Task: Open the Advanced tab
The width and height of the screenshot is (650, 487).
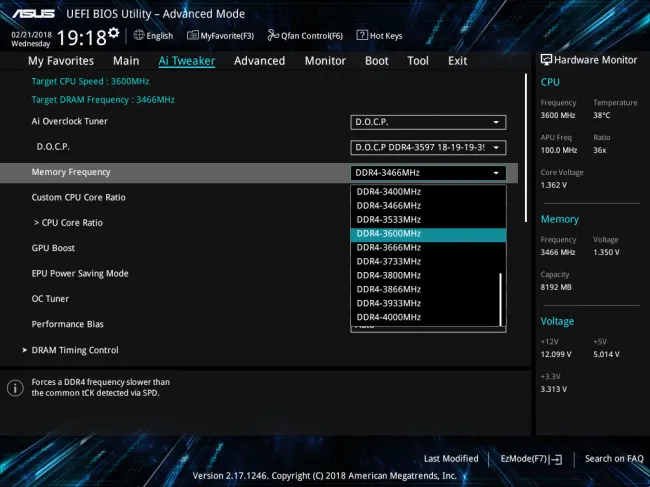Action: click(260, 61)
